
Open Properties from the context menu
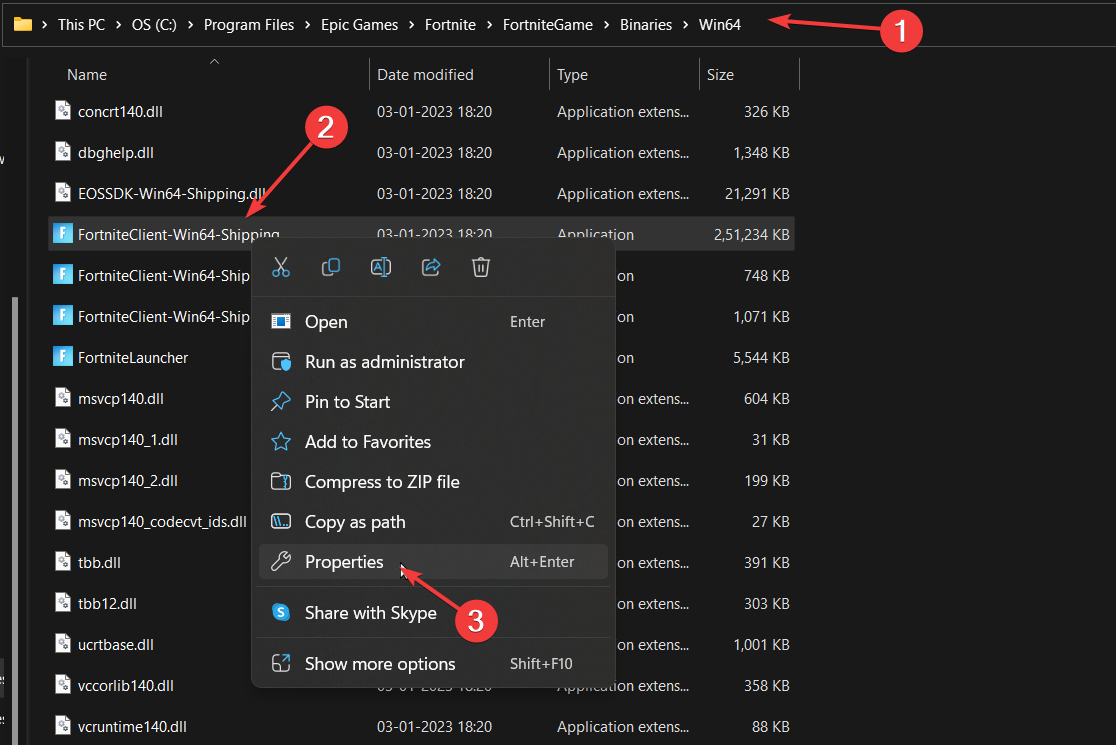[433, 561]
